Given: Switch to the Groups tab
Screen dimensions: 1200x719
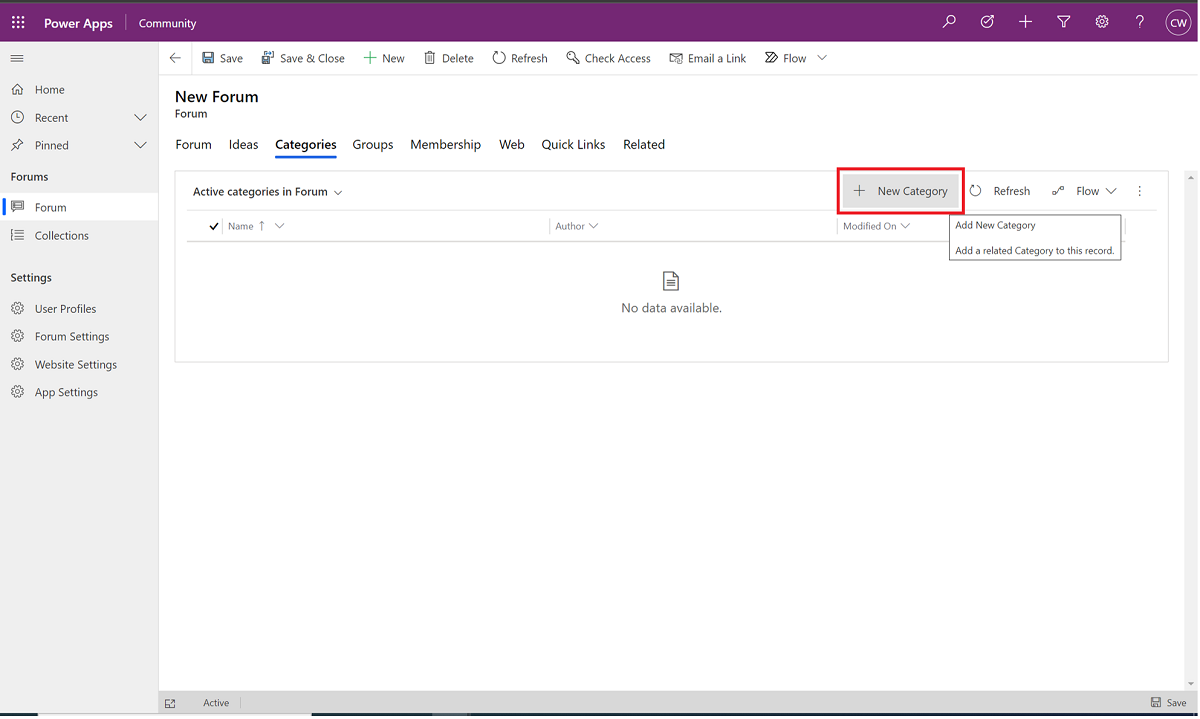Looking at the screenshot, I should tap(372, 144).
